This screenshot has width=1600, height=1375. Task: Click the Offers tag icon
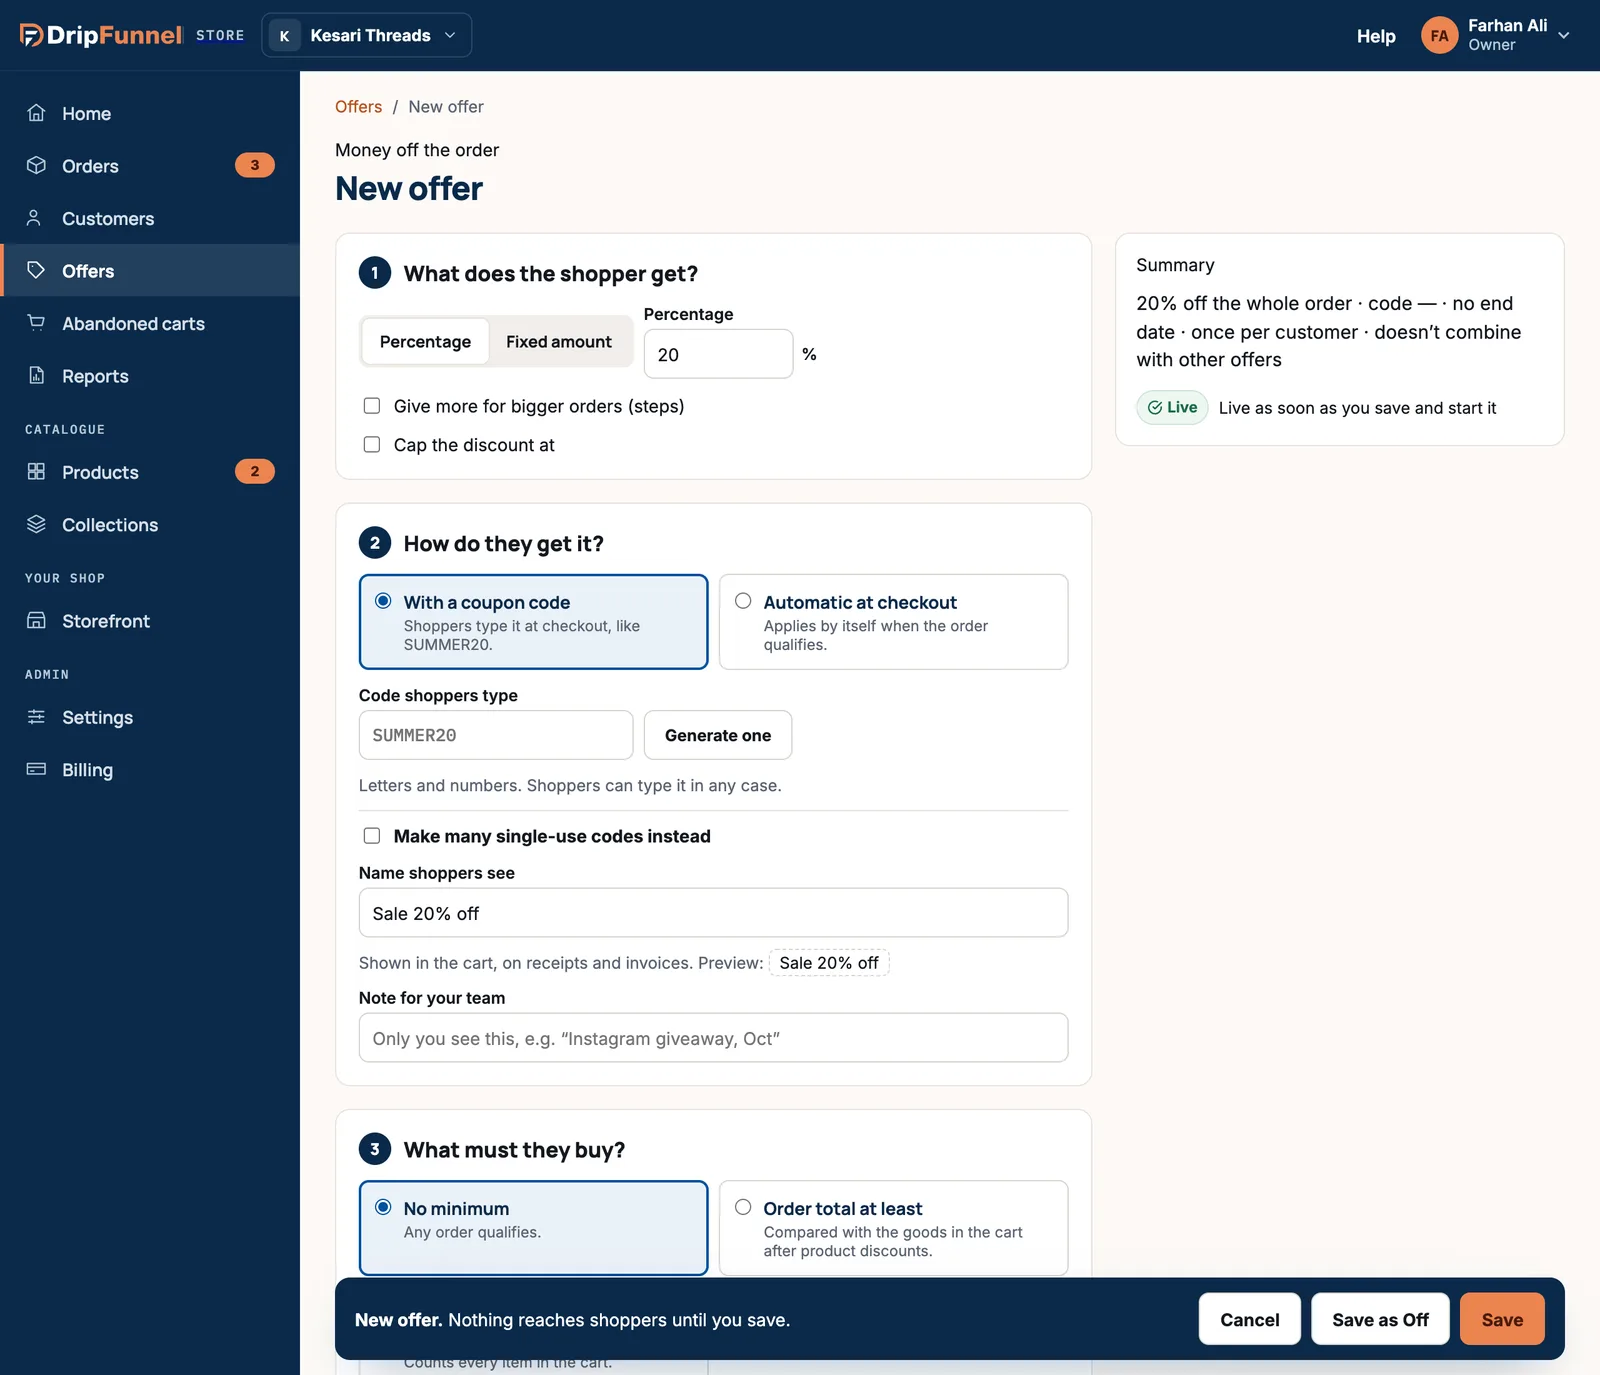click(36, 270)
